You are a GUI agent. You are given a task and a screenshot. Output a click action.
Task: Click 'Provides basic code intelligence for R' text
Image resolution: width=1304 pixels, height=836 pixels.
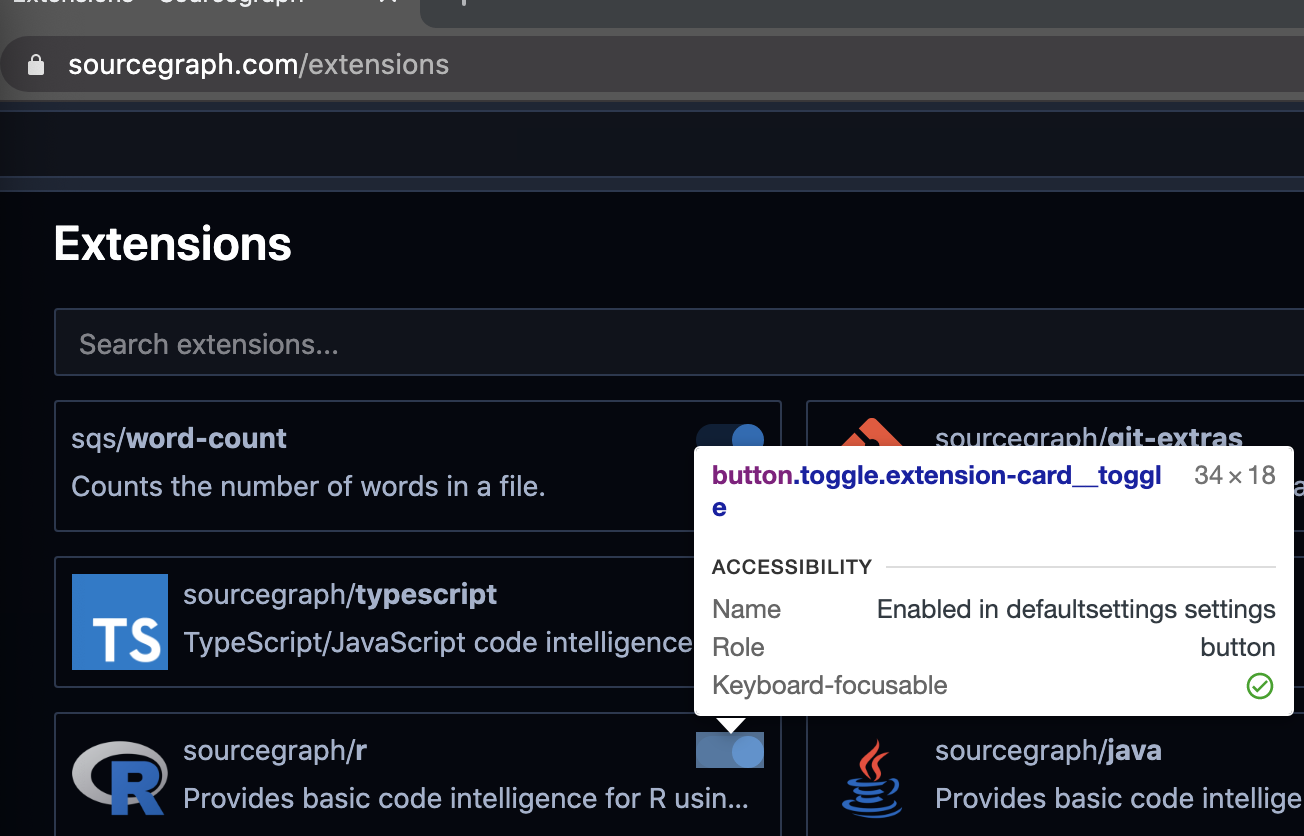click(x=466, y=798)
